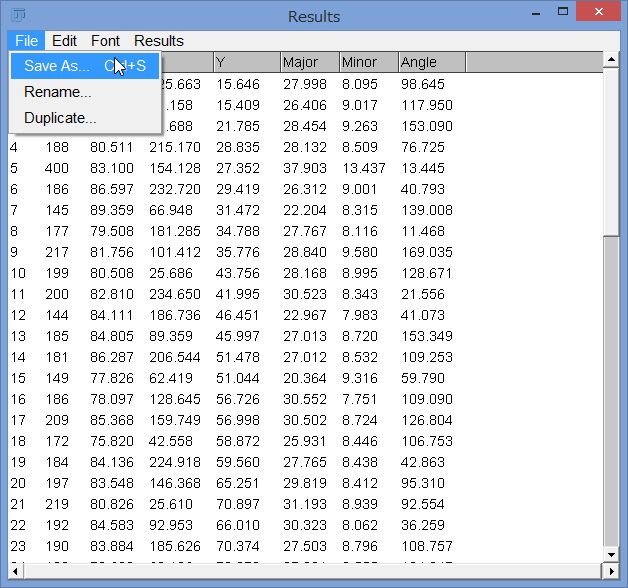The height and width of the screenshot is (588, 628).
Task: Select Angle value 36.259
Action: 423,525
